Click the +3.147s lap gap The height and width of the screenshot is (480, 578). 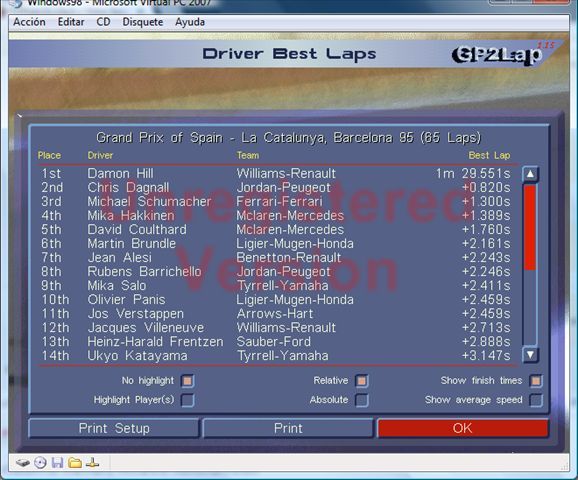[x=486, y=355]
